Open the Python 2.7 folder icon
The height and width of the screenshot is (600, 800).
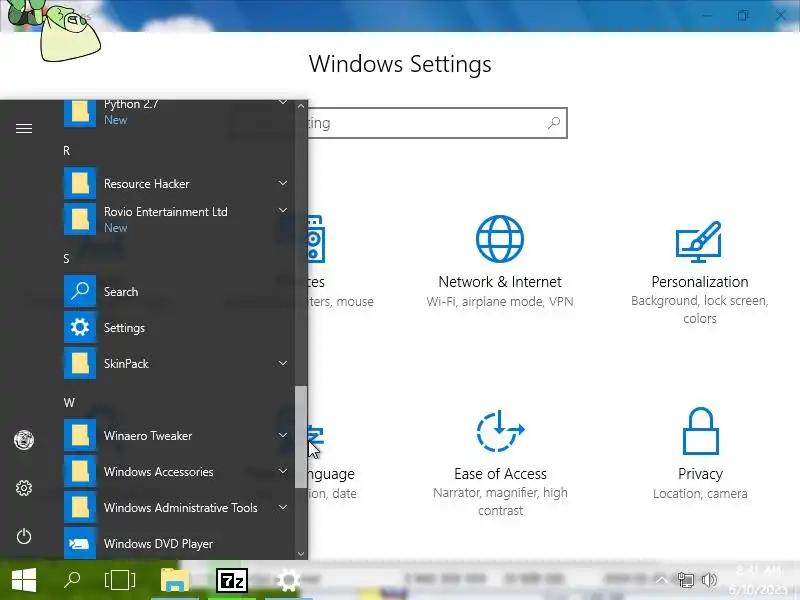point(80,112)
